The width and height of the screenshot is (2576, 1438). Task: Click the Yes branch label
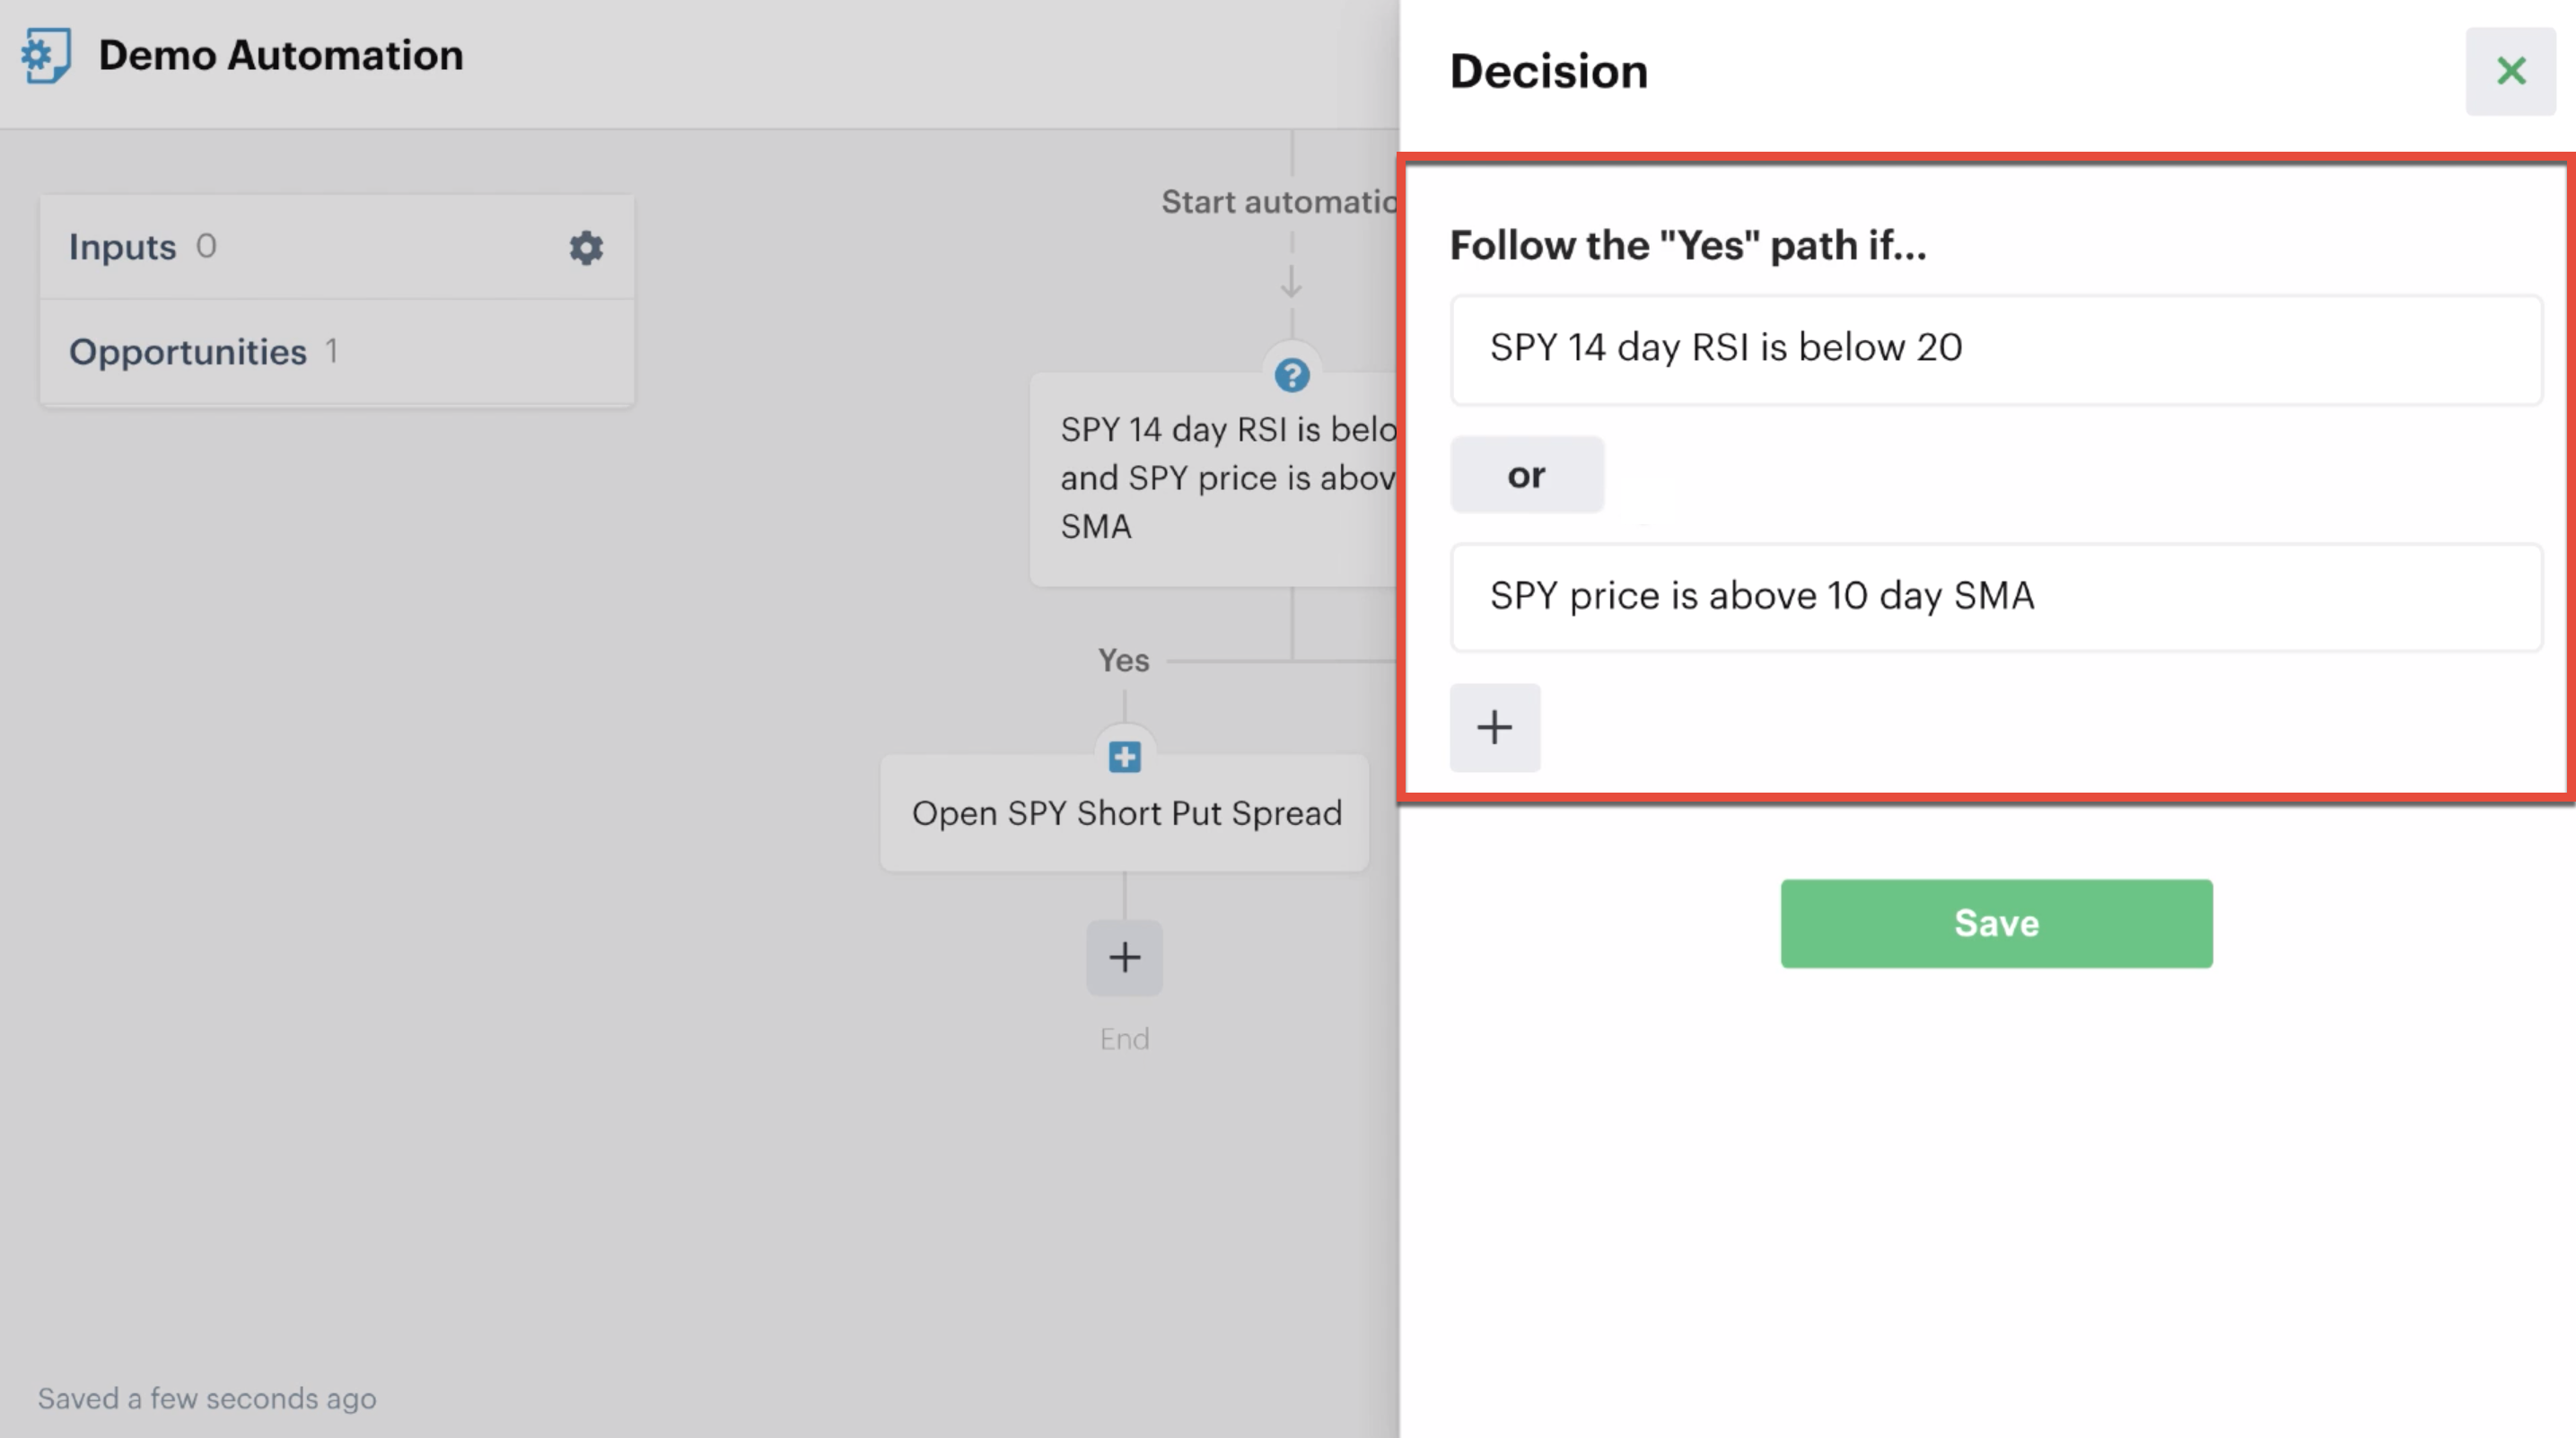(1123, 660)
